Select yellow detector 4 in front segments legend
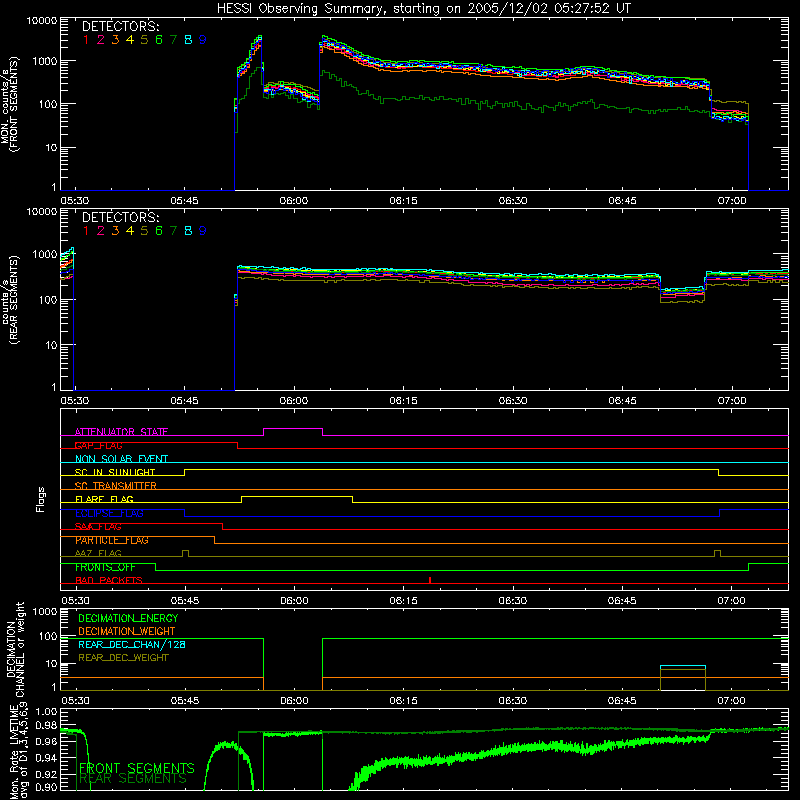The image size is (800, 800). [x=130, y=40]
